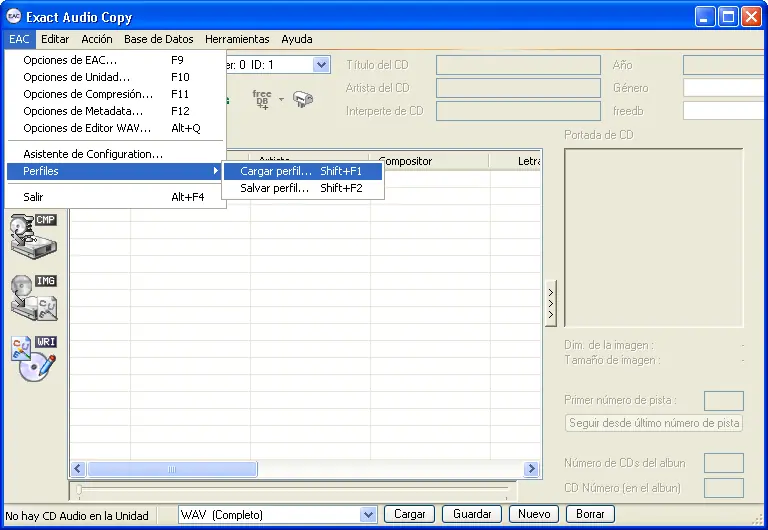Click Seguir desde último número de pista
Screen dimensions: 768x530
[654, 423]
